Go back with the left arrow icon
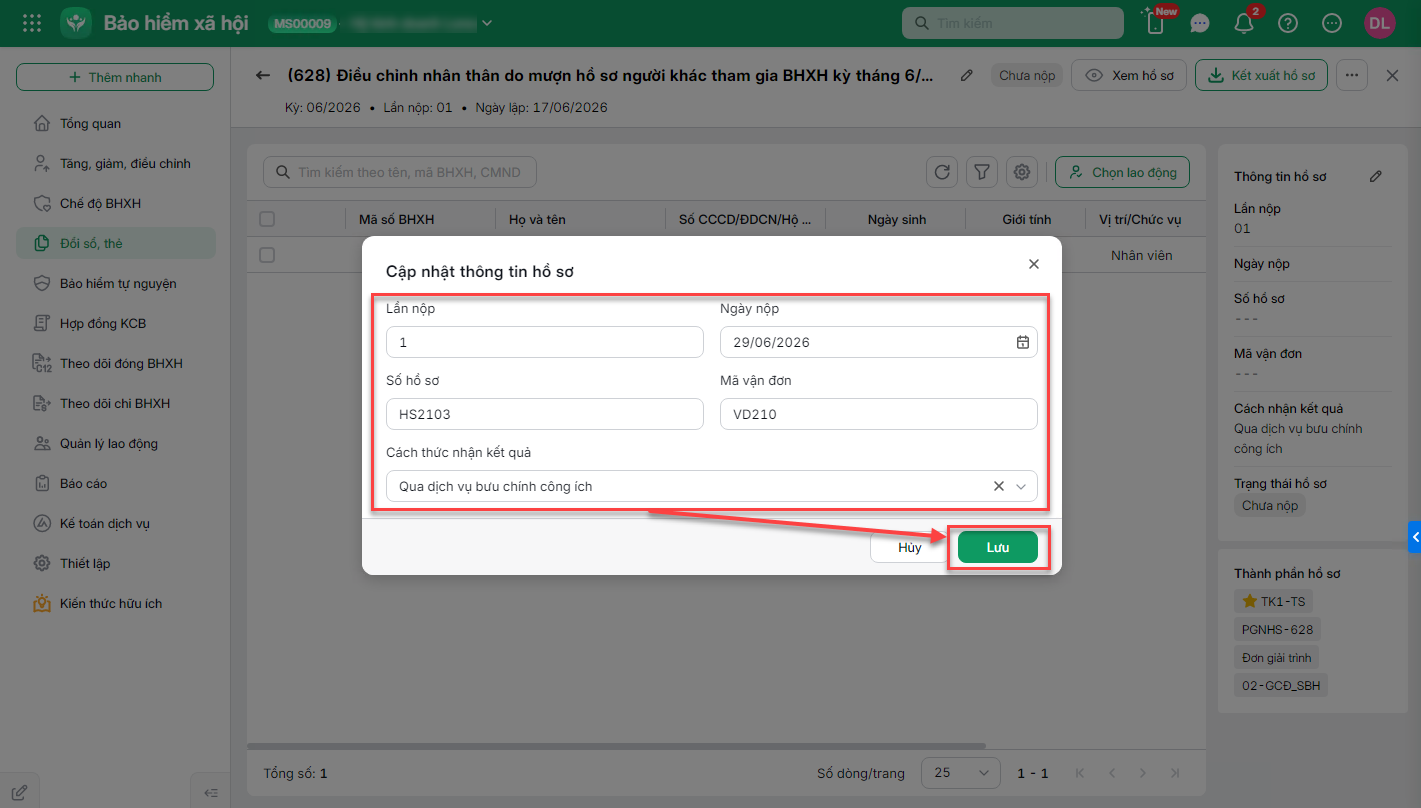This screenshot has height=808, width=1421. (263, 75)
